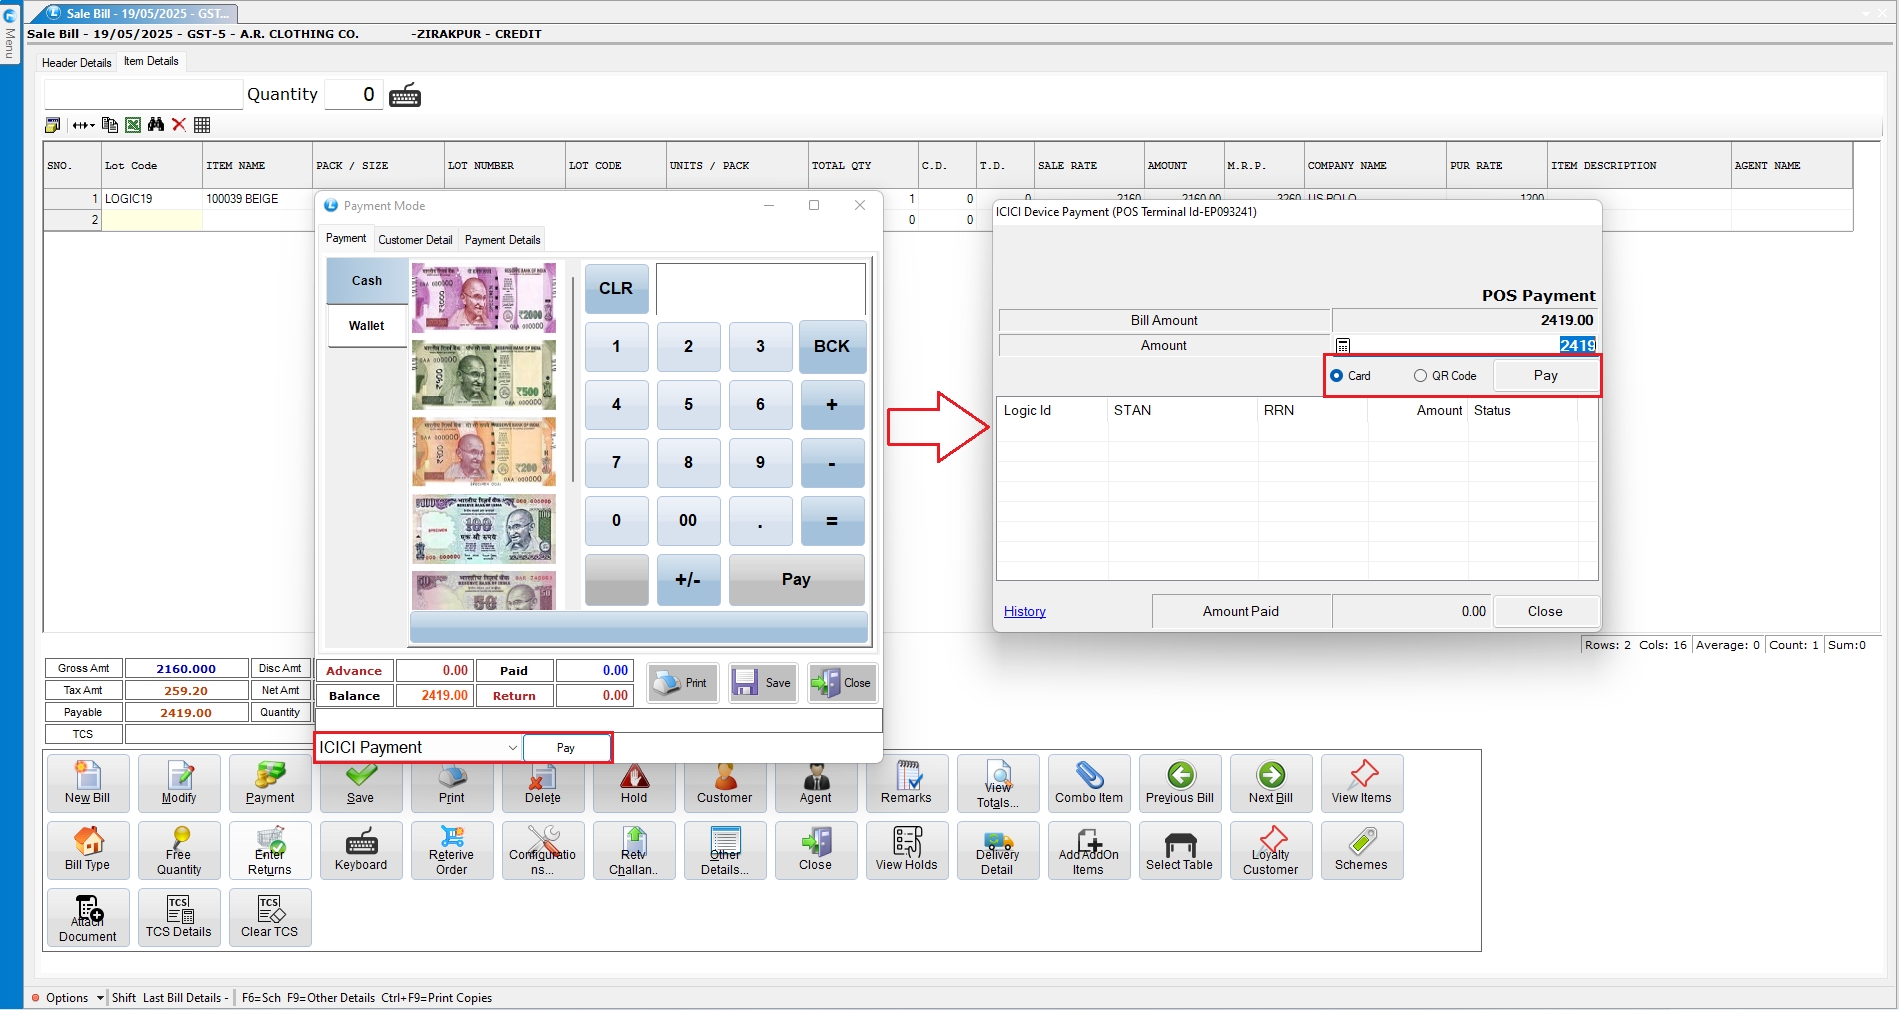
Task: Choose the QR Code payment option
Action: [x=1420, y=376]
